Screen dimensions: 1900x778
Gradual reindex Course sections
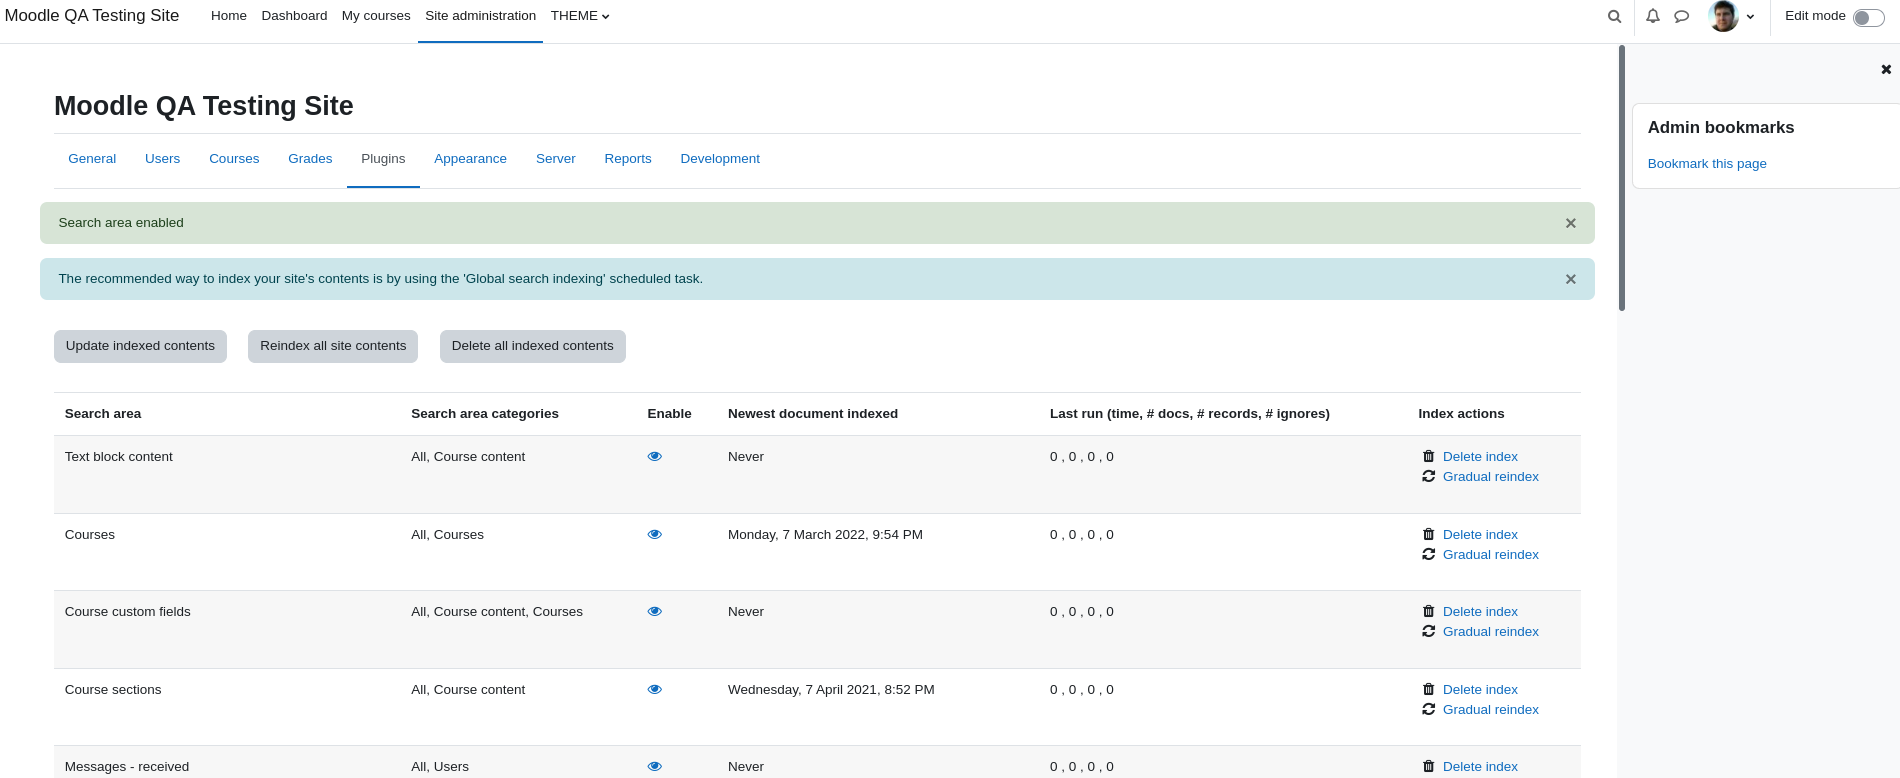(1490, 709)
